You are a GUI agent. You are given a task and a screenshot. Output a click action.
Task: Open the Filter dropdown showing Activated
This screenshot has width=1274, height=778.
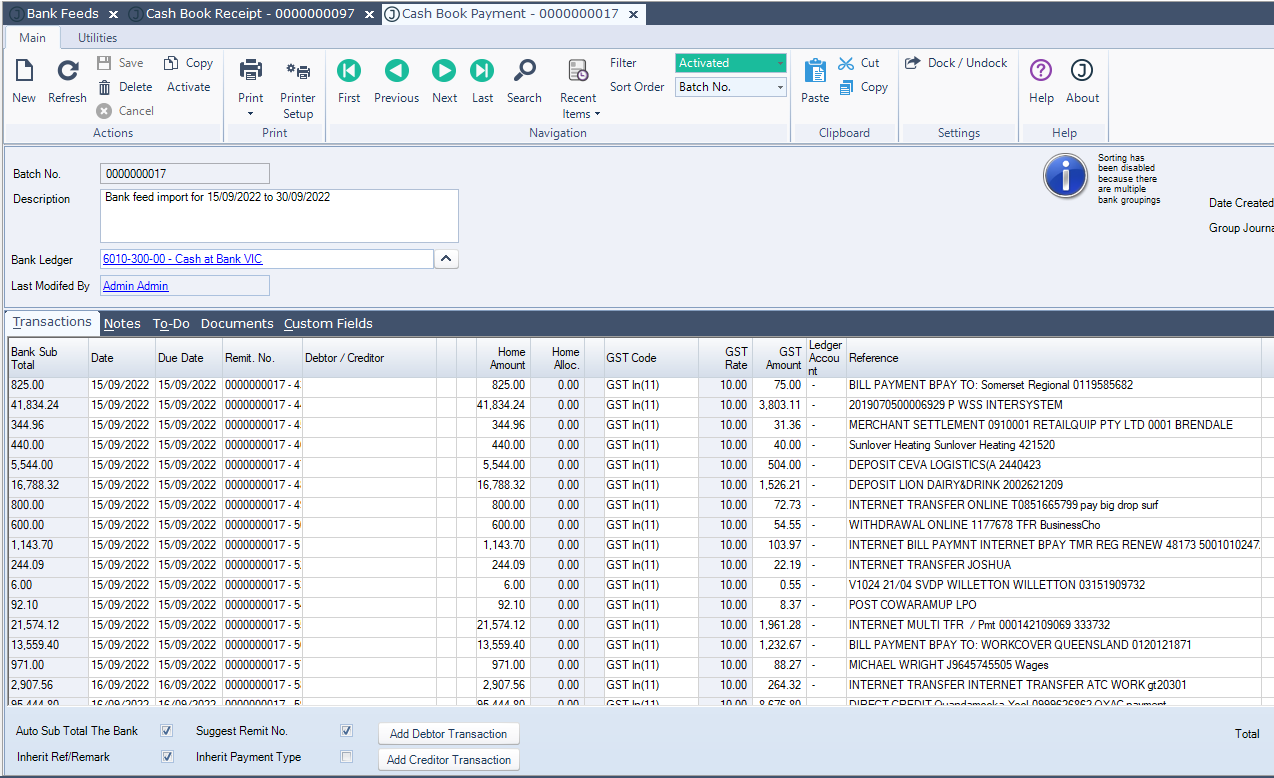click(x=730, y=63)
